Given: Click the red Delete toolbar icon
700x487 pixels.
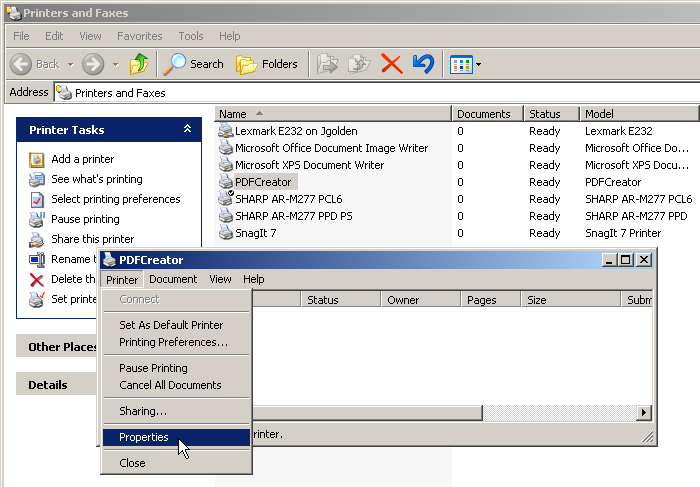Looking at the screenshot, I should click(392, 64).
